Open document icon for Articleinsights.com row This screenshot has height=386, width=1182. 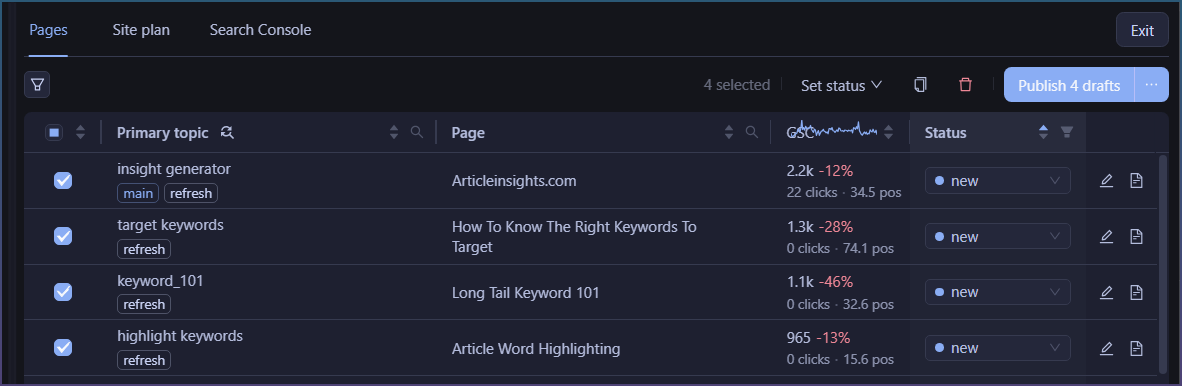pos(1136,180)
